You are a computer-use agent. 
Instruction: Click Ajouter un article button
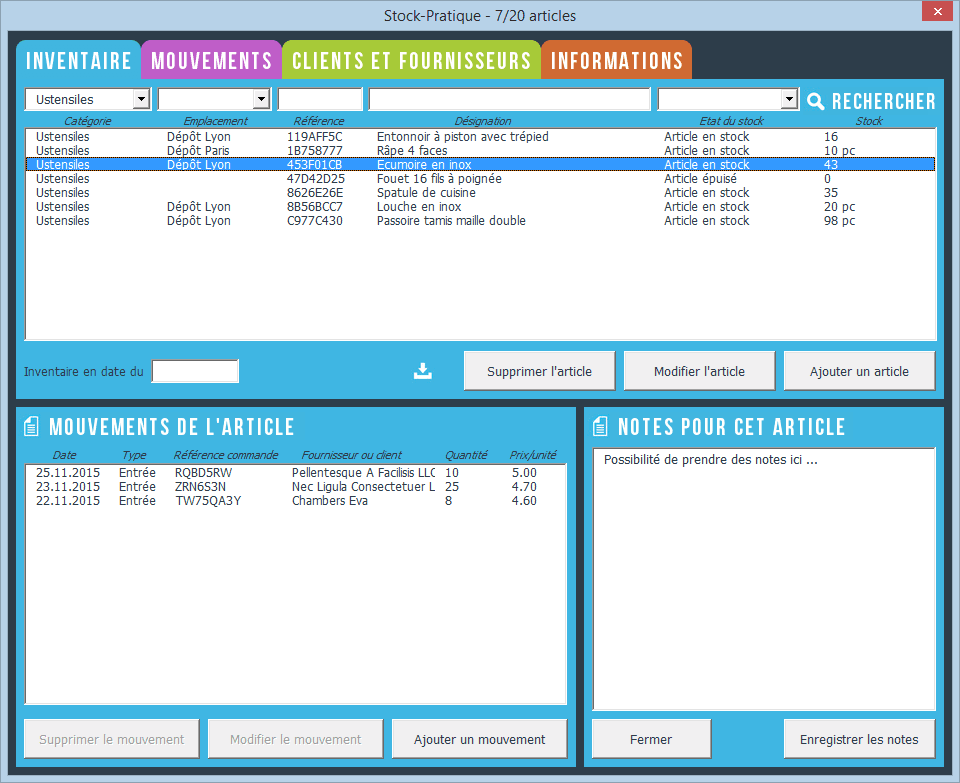pos(859,371)
